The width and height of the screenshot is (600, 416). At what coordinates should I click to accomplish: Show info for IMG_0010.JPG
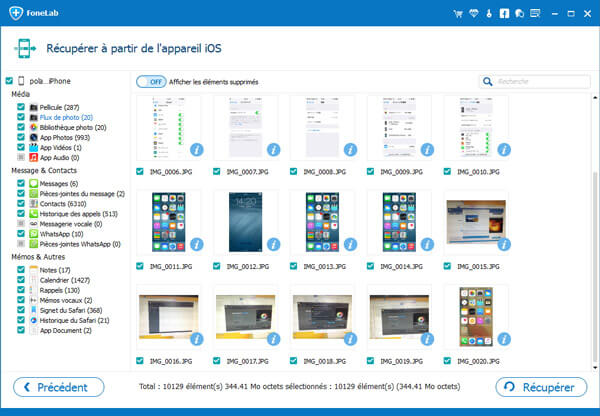(504, 150)
